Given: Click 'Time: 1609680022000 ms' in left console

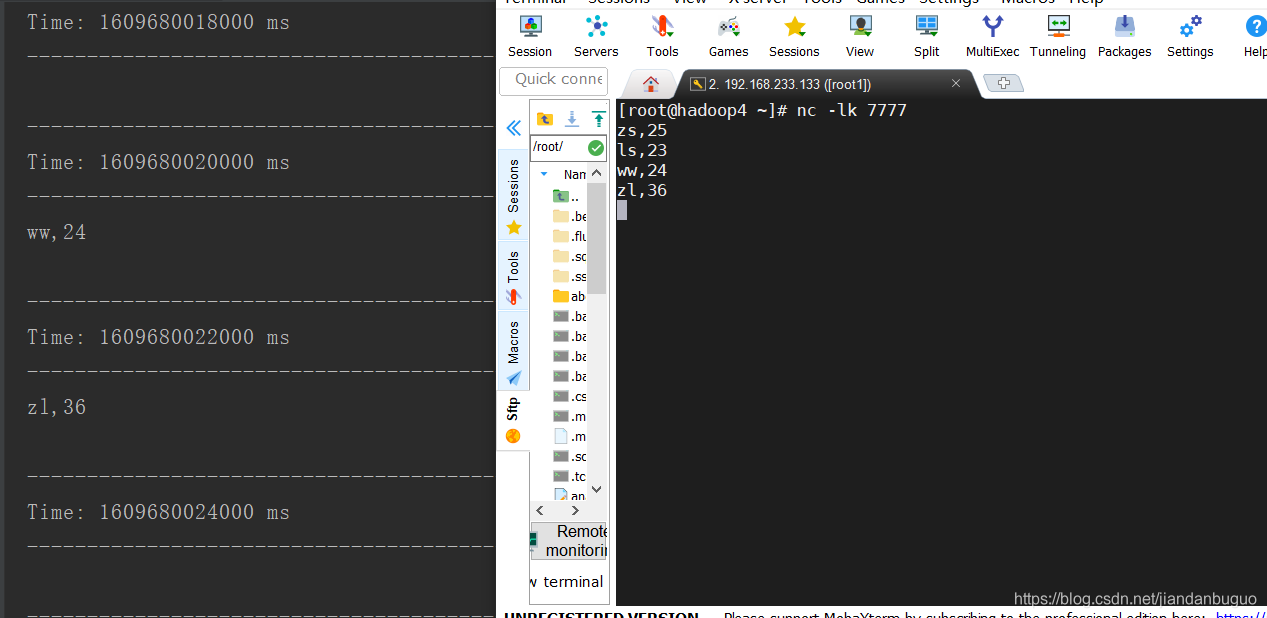Looking at the screenshot, I should click(158, 337).
